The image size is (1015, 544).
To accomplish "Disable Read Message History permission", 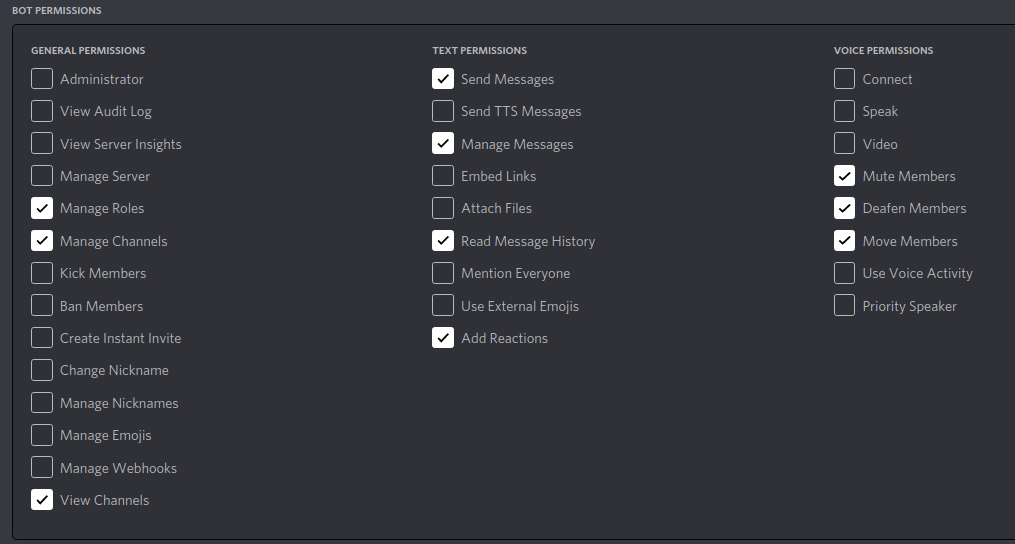I will [443, 241].
